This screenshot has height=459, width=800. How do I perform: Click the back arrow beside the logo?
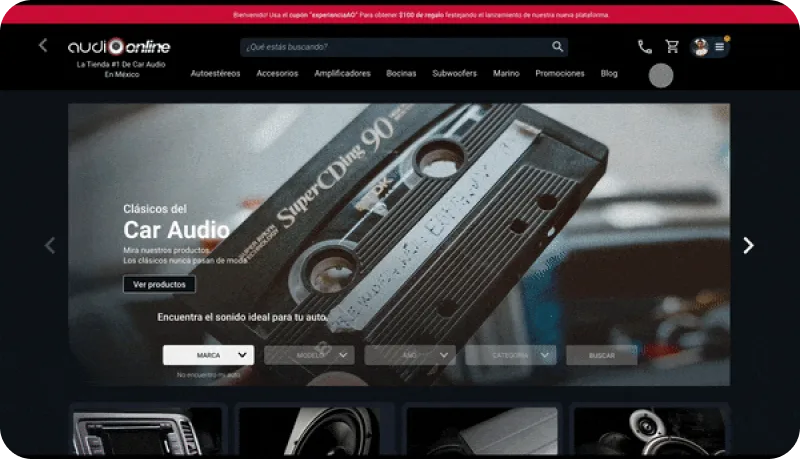[x=43, y=45]
